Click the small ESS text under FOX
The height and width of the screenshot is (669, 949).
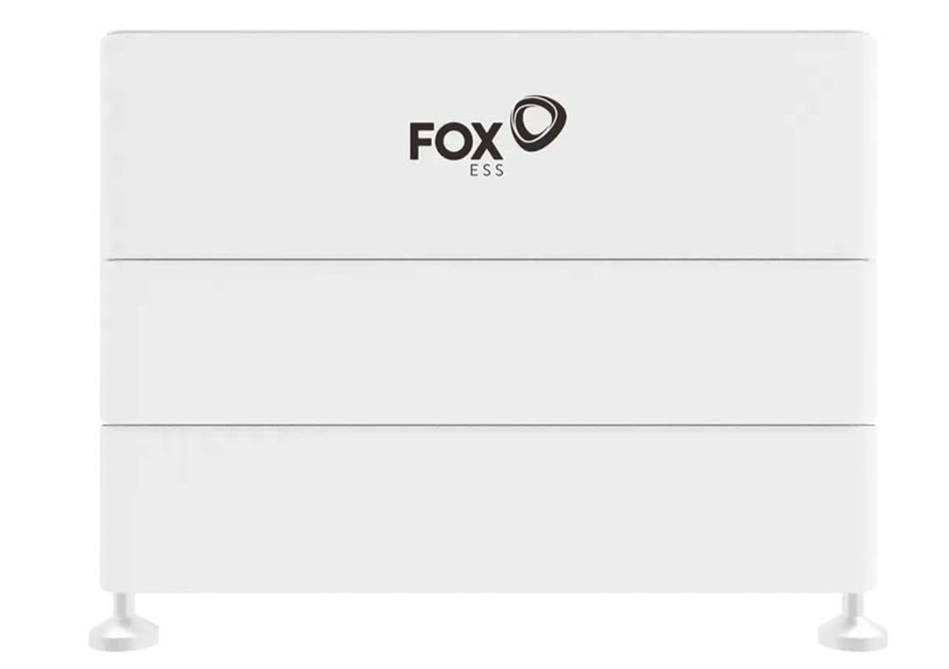click(x=486, y=171)
